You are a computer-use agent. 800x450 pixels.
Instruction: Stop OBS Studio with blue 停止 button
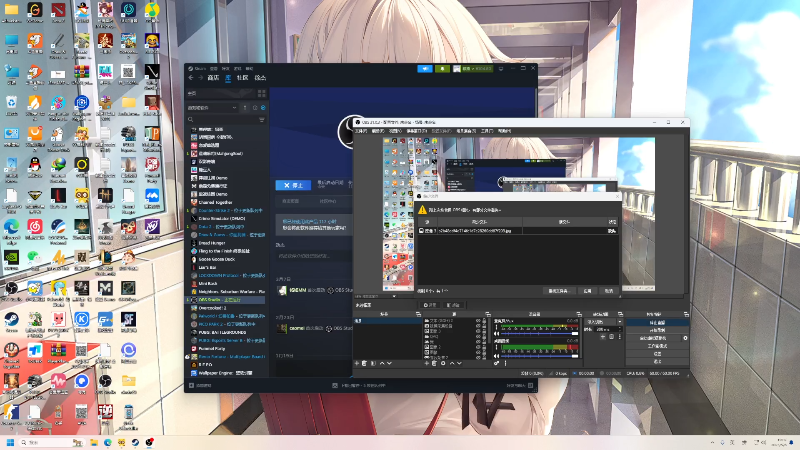point(293,185)
